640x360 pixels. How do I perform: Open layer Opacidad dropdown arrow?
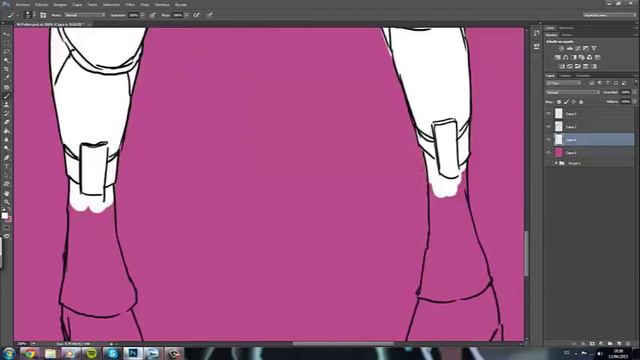[x=634, y=93]
